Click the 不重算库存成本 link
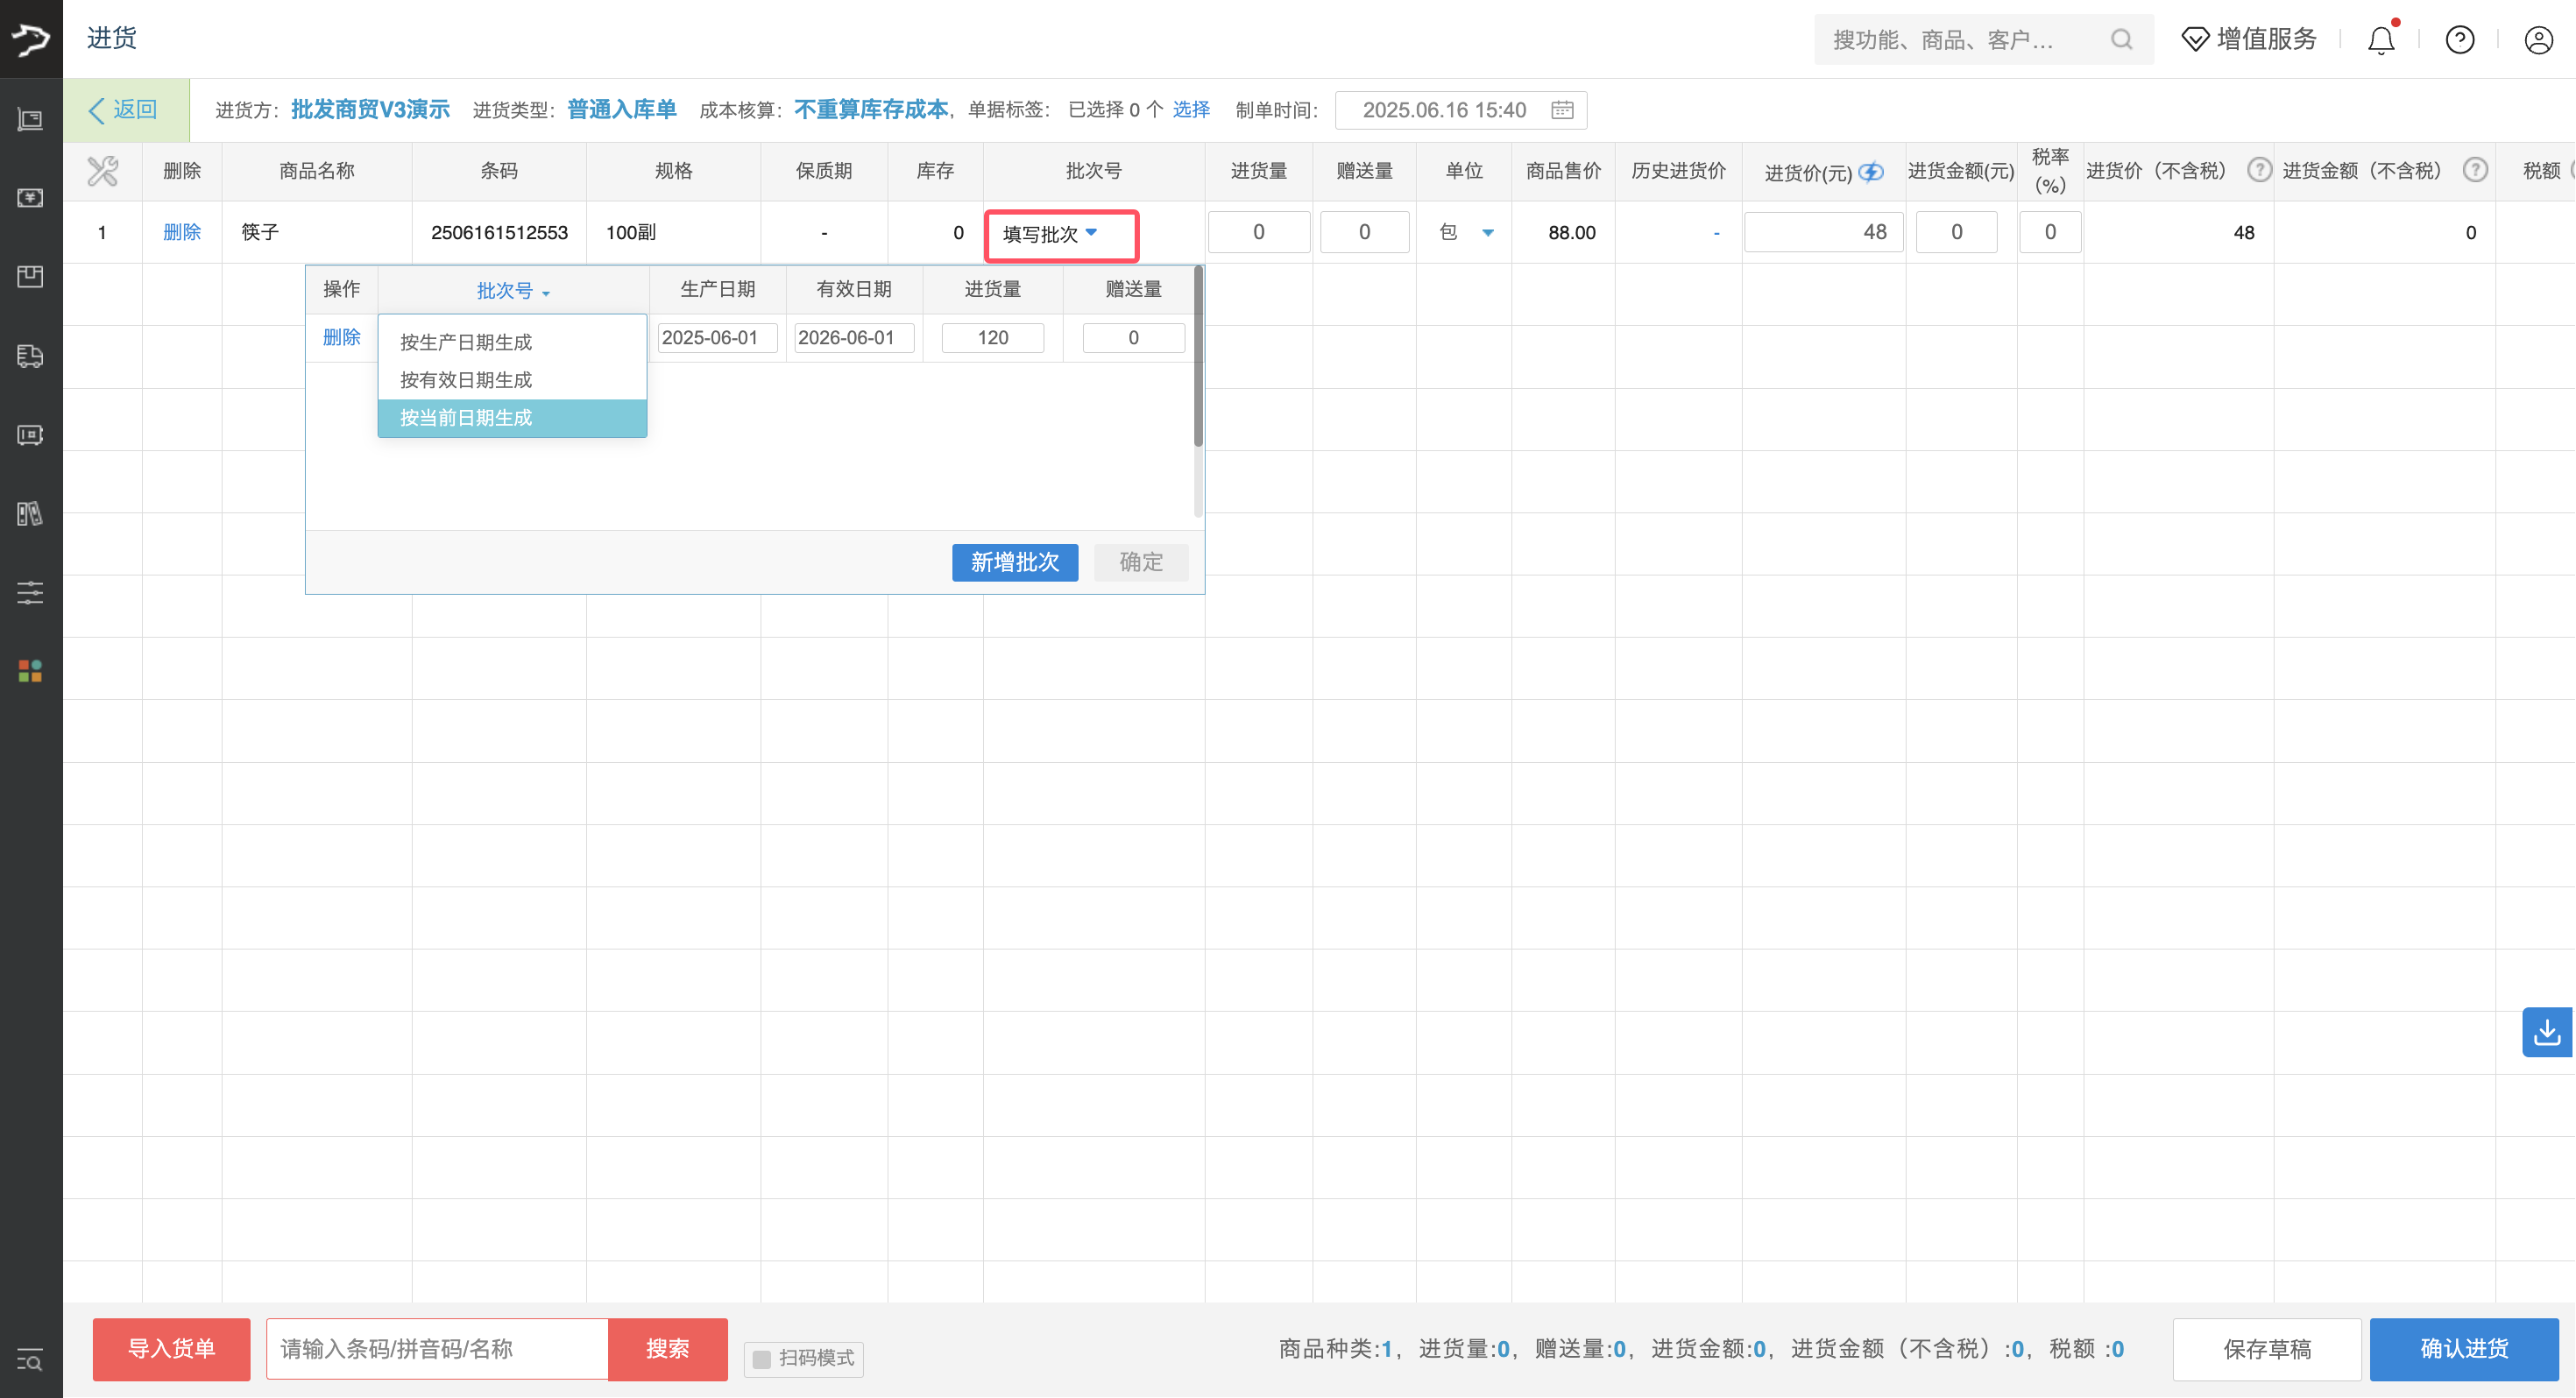Image resolution: width=2576 pixels, height=1398 pixels. [x=870, y=110]
